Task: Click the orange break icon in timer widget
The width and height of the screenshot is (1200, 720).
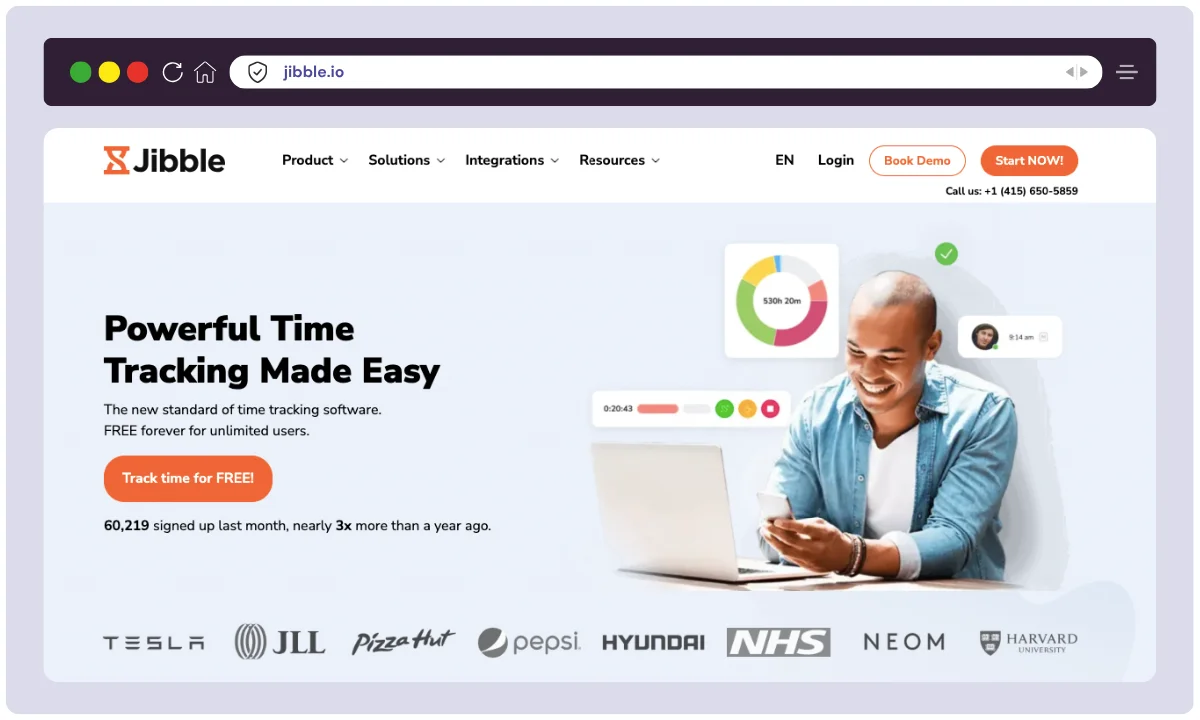Action: click(747, 408)
